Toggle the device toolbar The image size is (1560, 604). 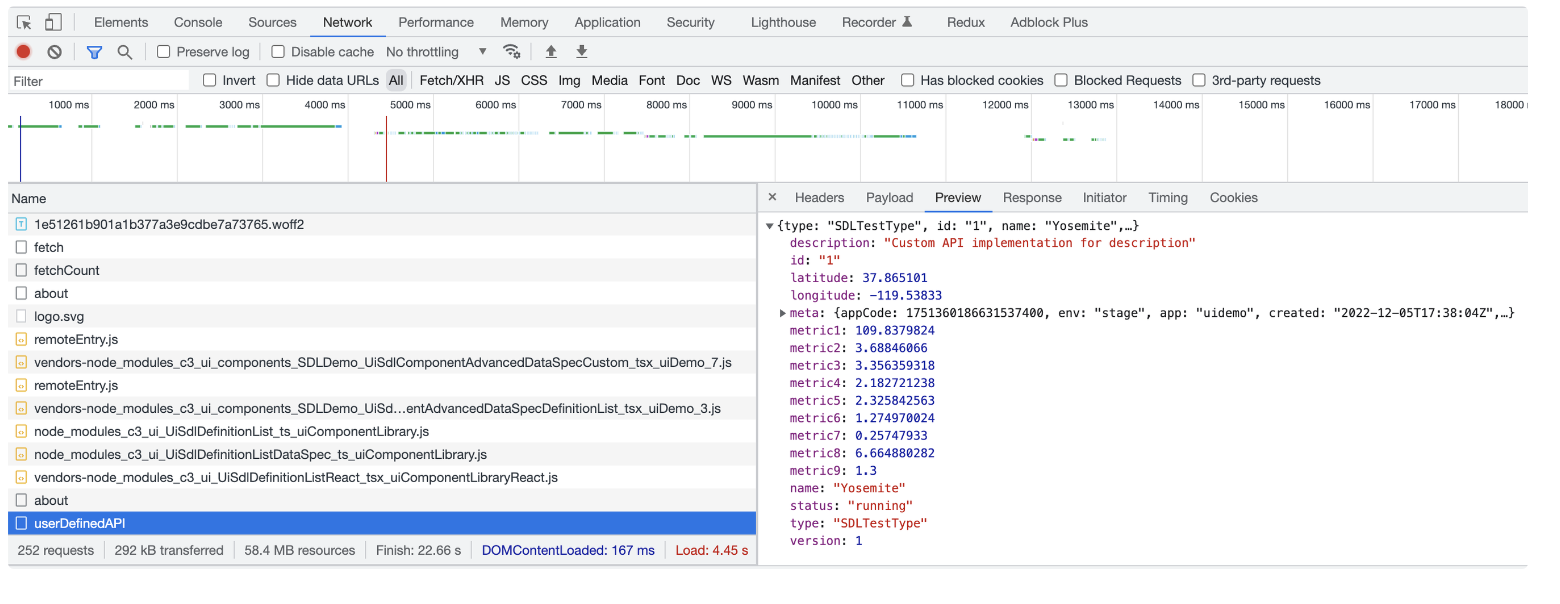point(53,21)
